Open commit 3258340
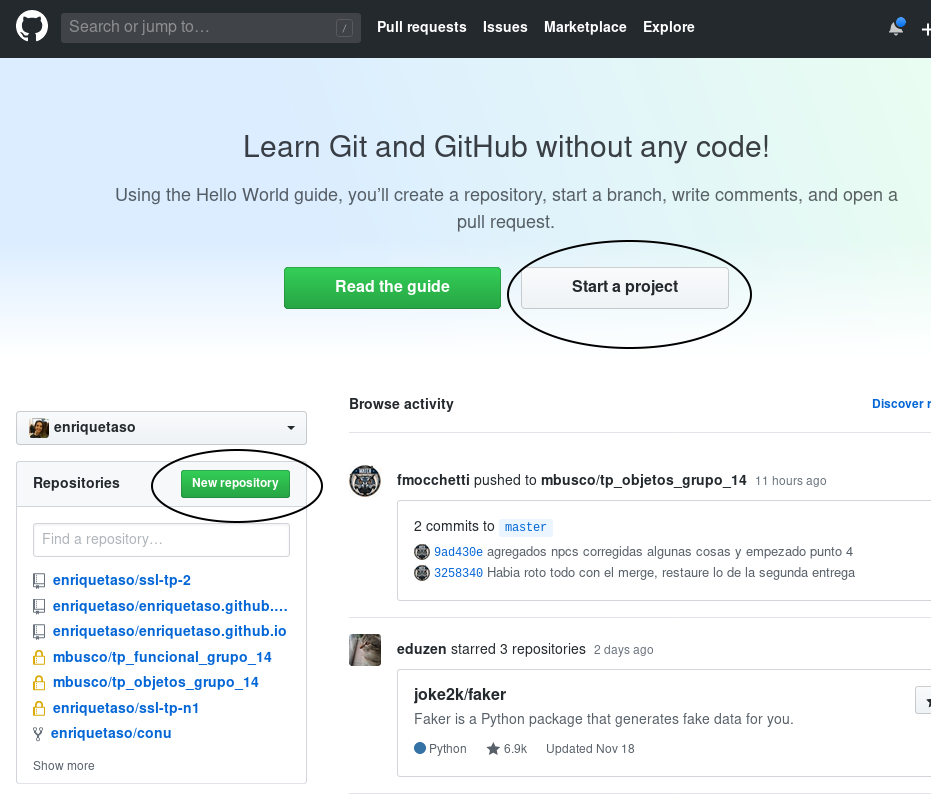 pyautogui.click(x=458, y=573)
